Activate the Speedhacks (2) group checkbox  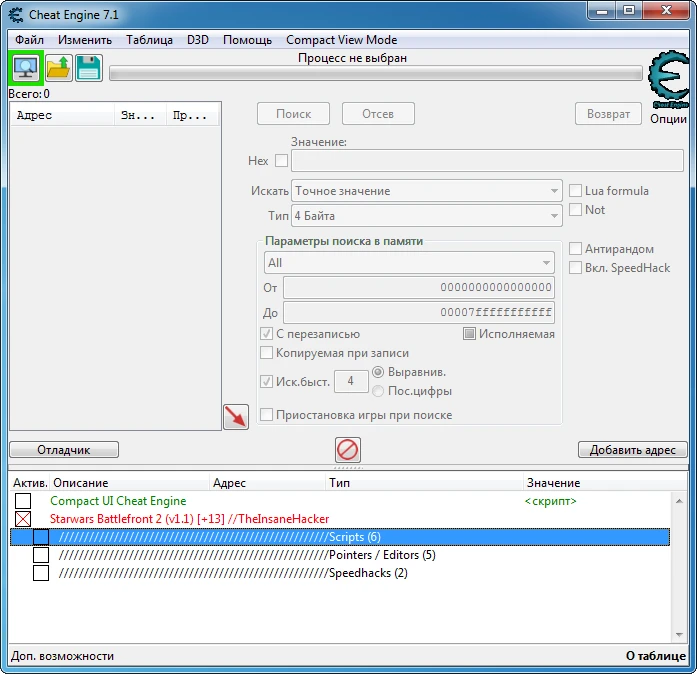(x=41, y=573)
